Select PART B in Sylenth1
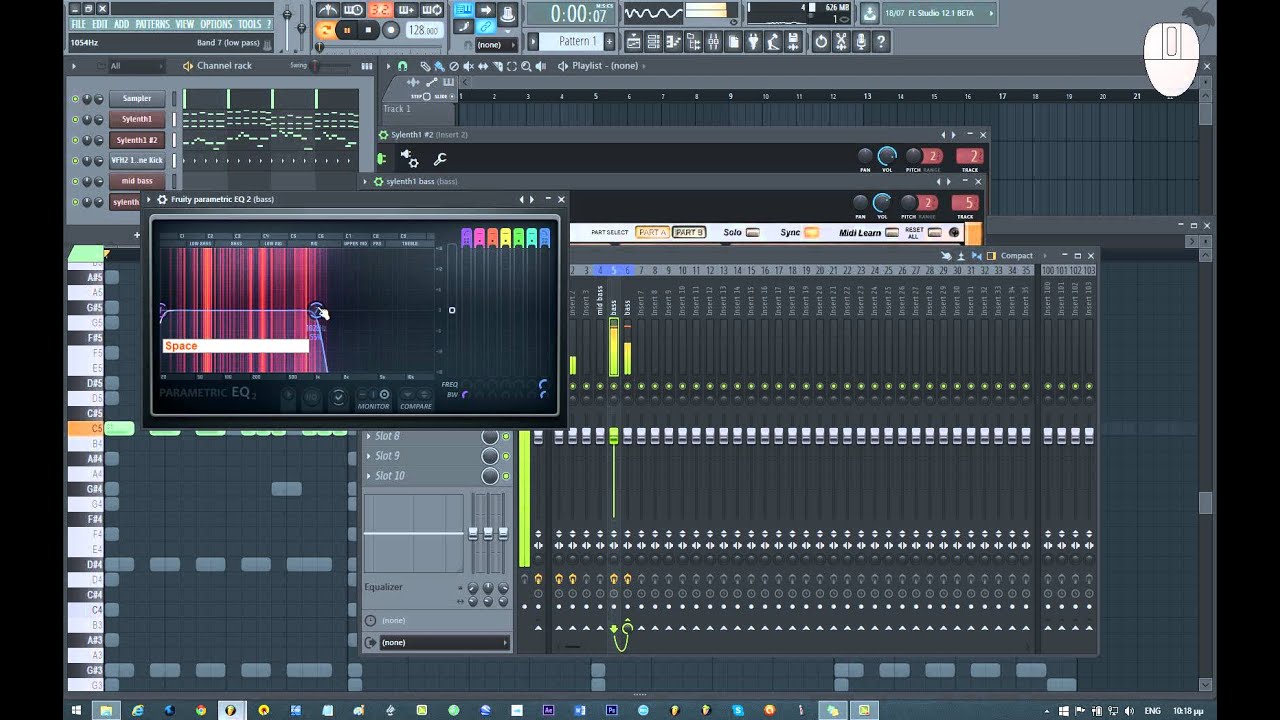The height and width of the screenshot is (720, 1280). point(689,232)
